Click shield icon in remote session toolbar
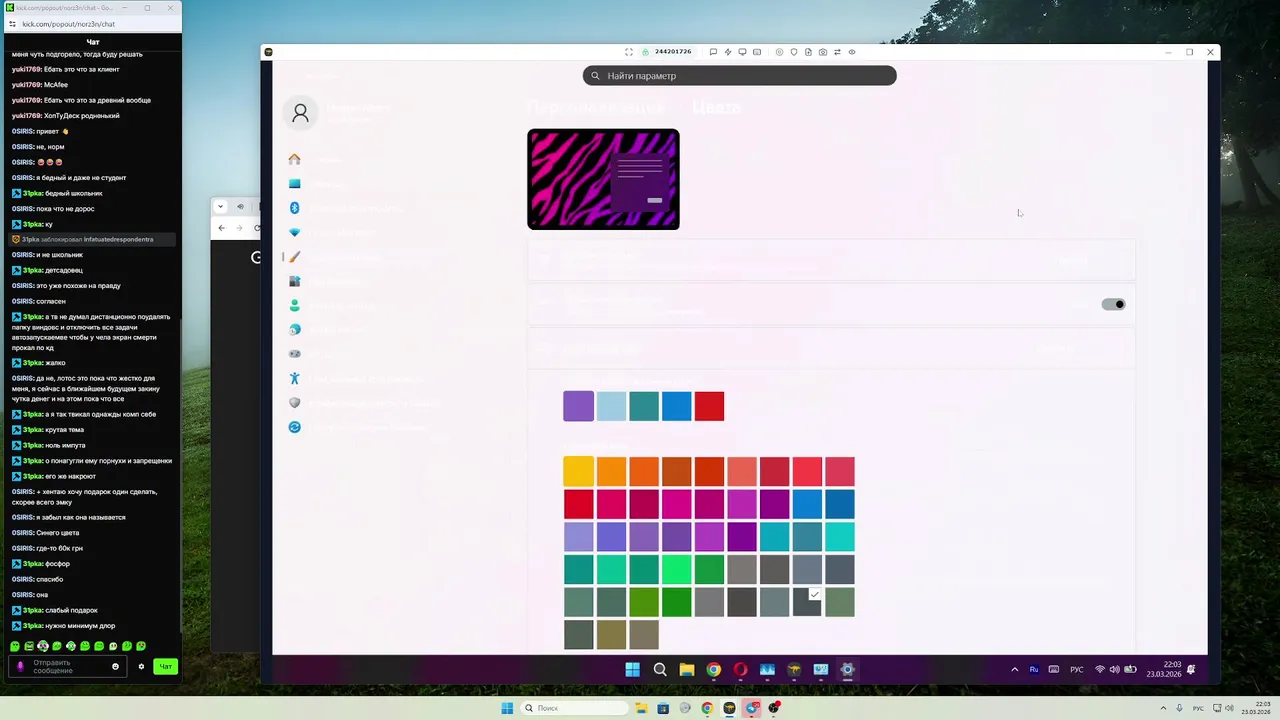The width and height of the screenshot is (1280, 720). point(794,52)
